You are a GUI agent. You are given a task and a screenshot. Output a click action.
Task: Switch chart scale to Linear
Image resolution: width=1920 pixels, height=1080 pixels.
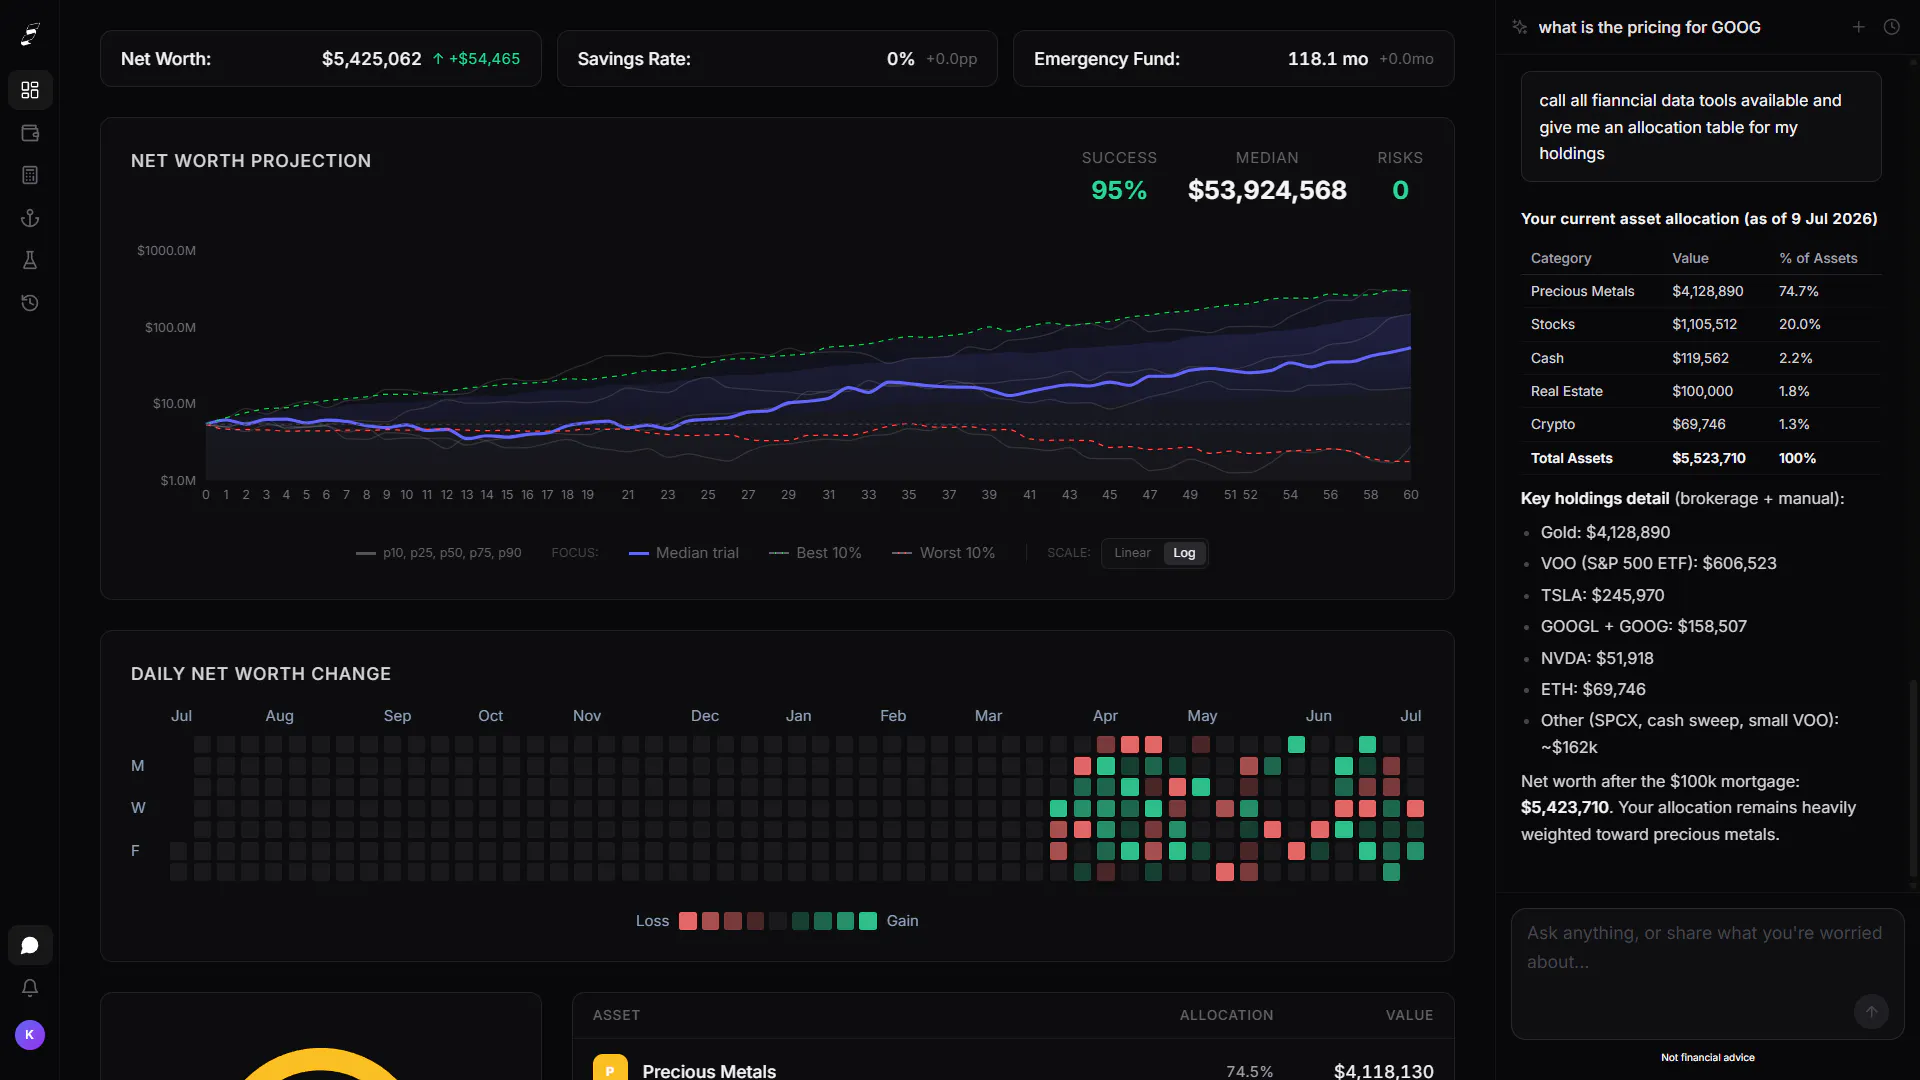(1132, 553)
